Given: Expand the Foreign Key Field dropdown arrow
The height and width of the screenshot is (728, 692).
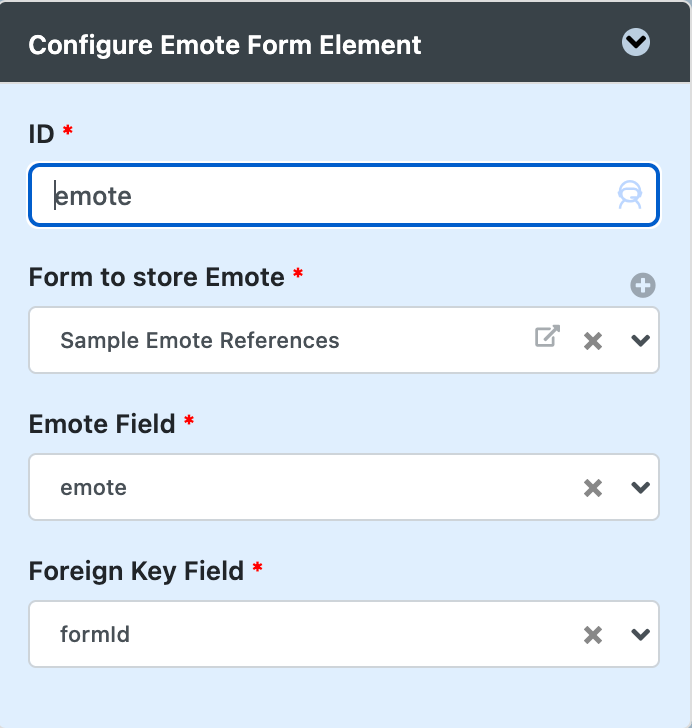Looking at the screenshot, I should pyautogui.click(x=640, y=634).
